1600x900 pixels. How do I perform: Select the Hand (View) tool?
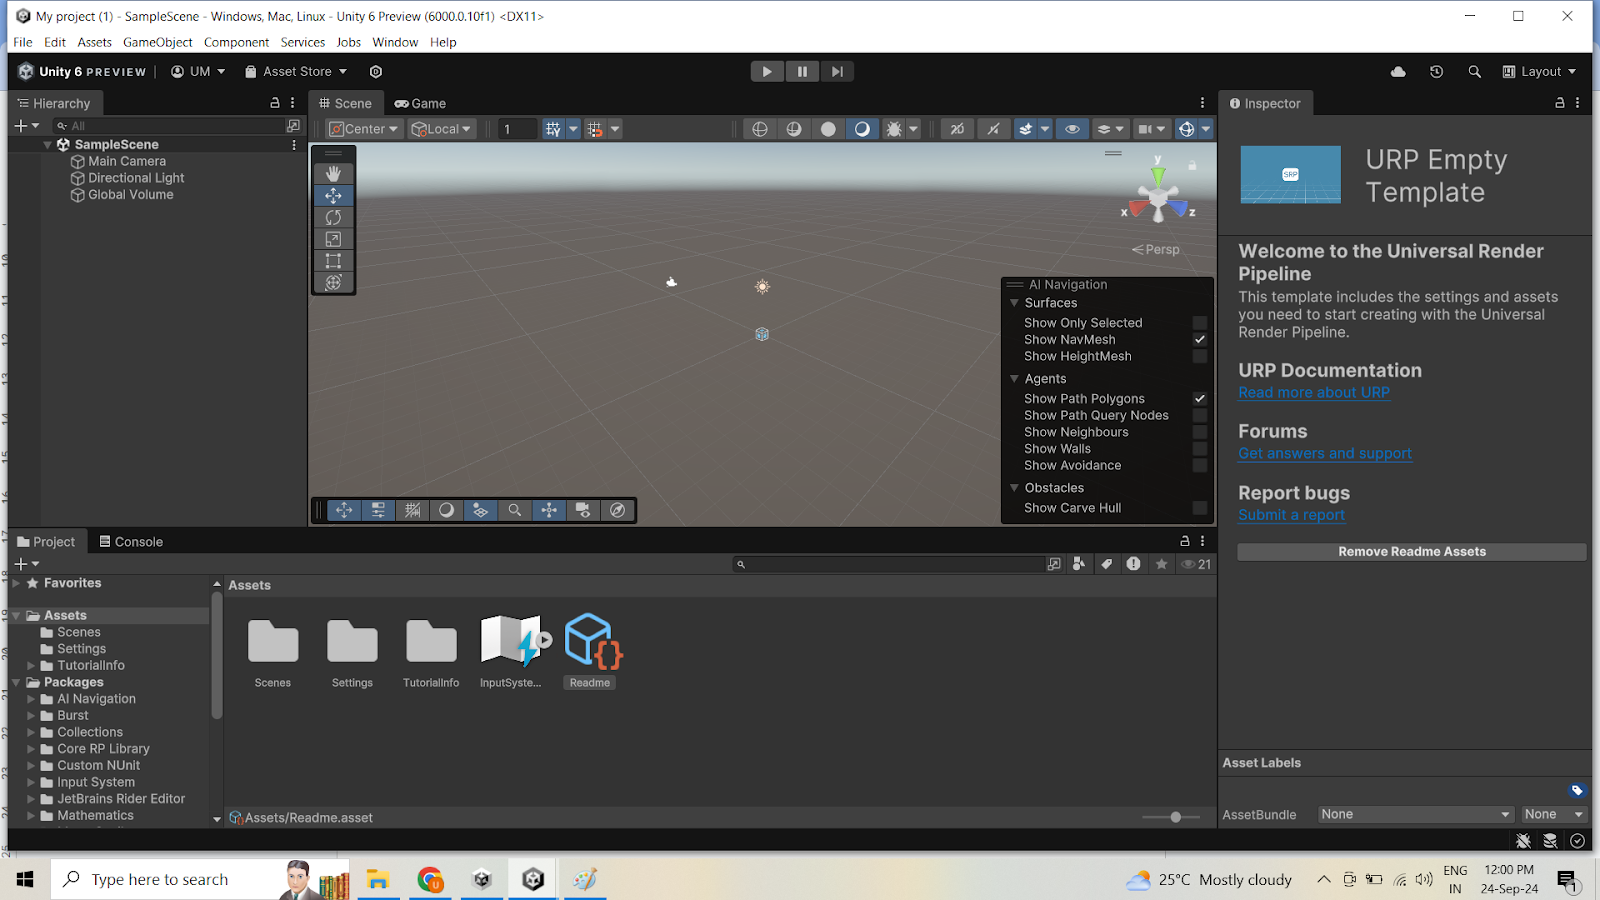333,174
